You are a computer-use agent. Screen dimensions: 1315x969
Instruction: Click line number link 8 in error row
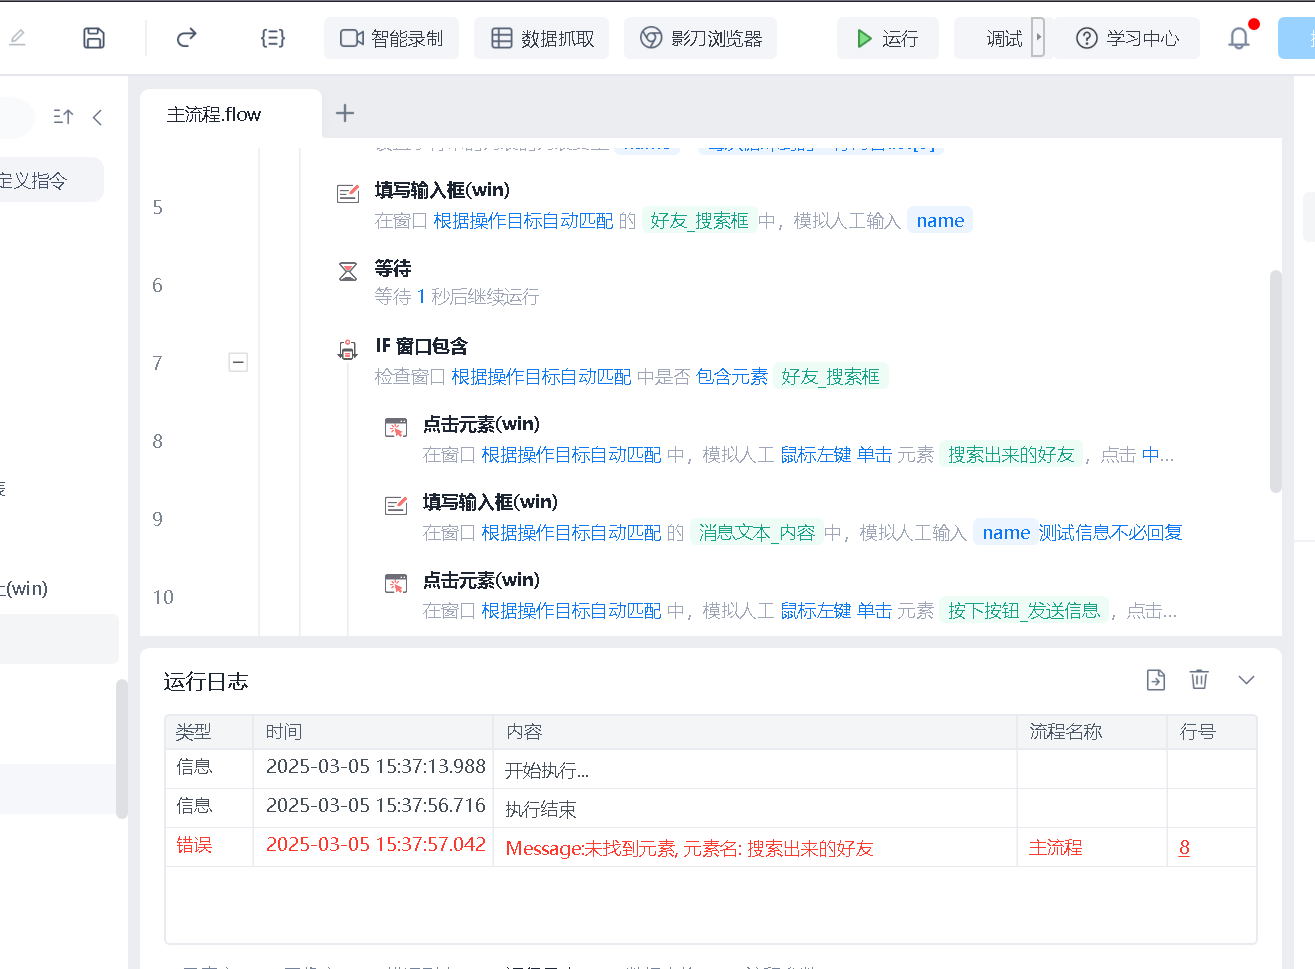(1184, 847)
